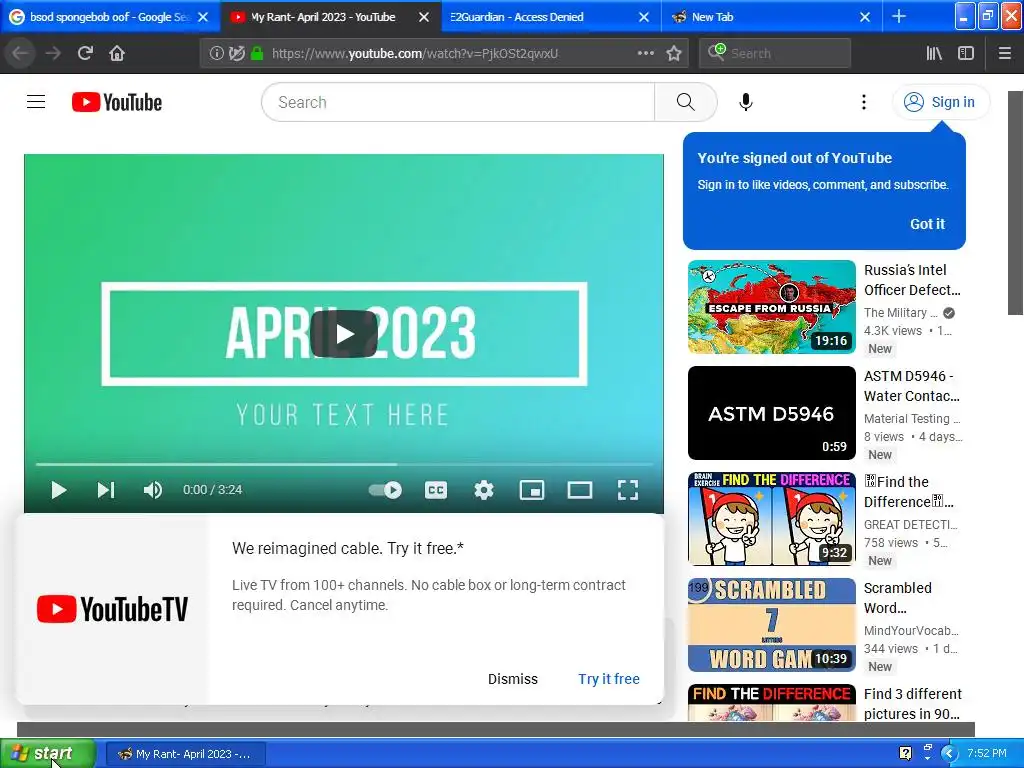Screen dimensions: 1024x768
Task: Open the Windows start menu
Action: 48,754
